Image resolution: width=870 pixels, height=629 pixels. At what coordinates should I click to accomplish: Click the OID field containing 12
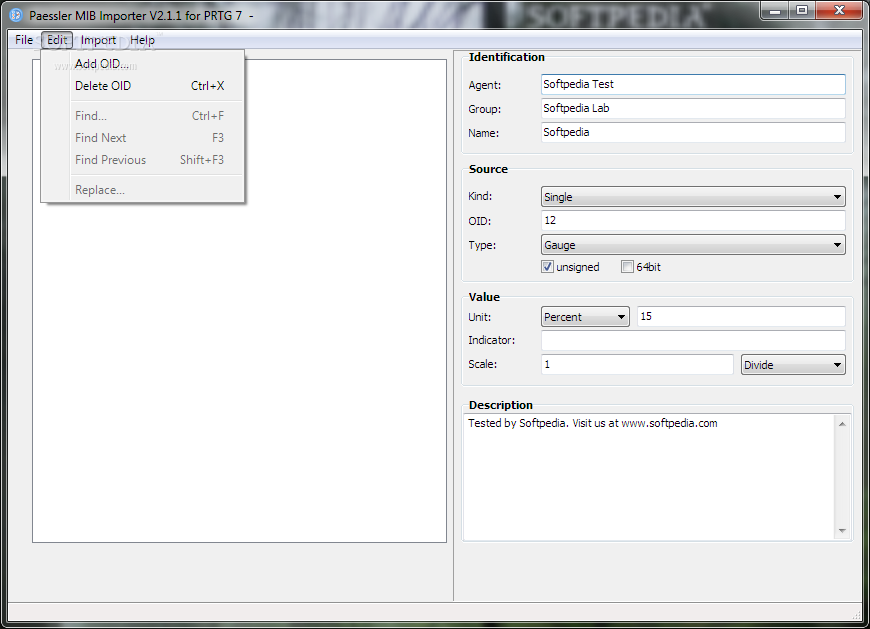click(693, 220)
